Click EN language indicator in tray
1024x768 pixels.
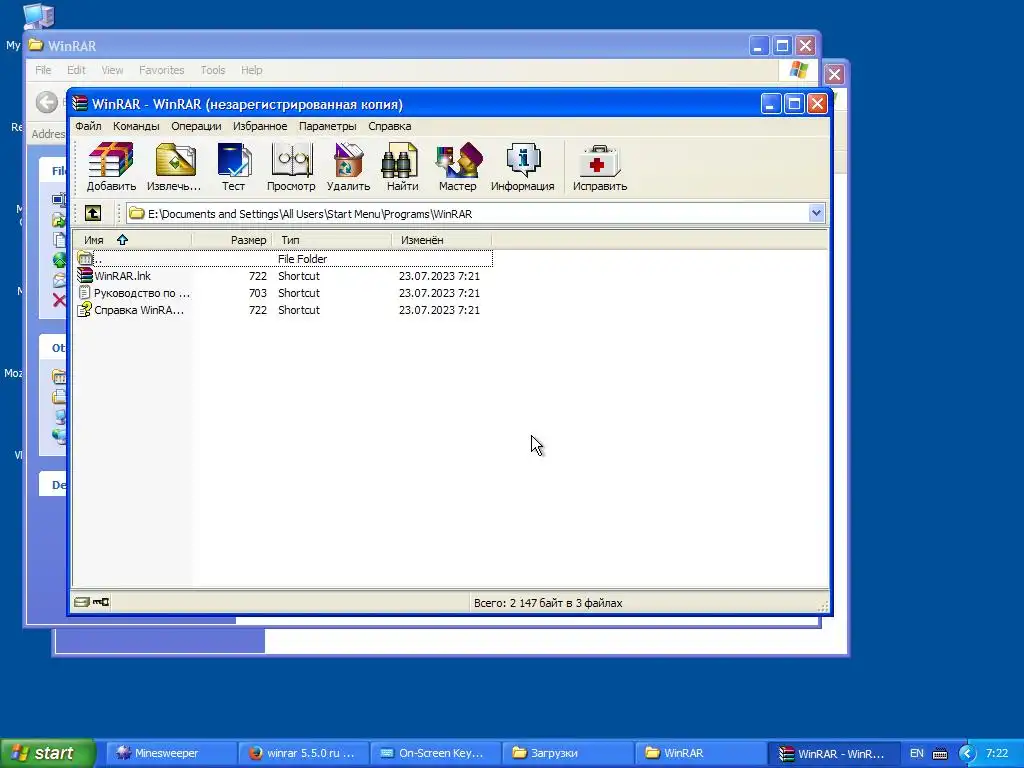point(917,753)
